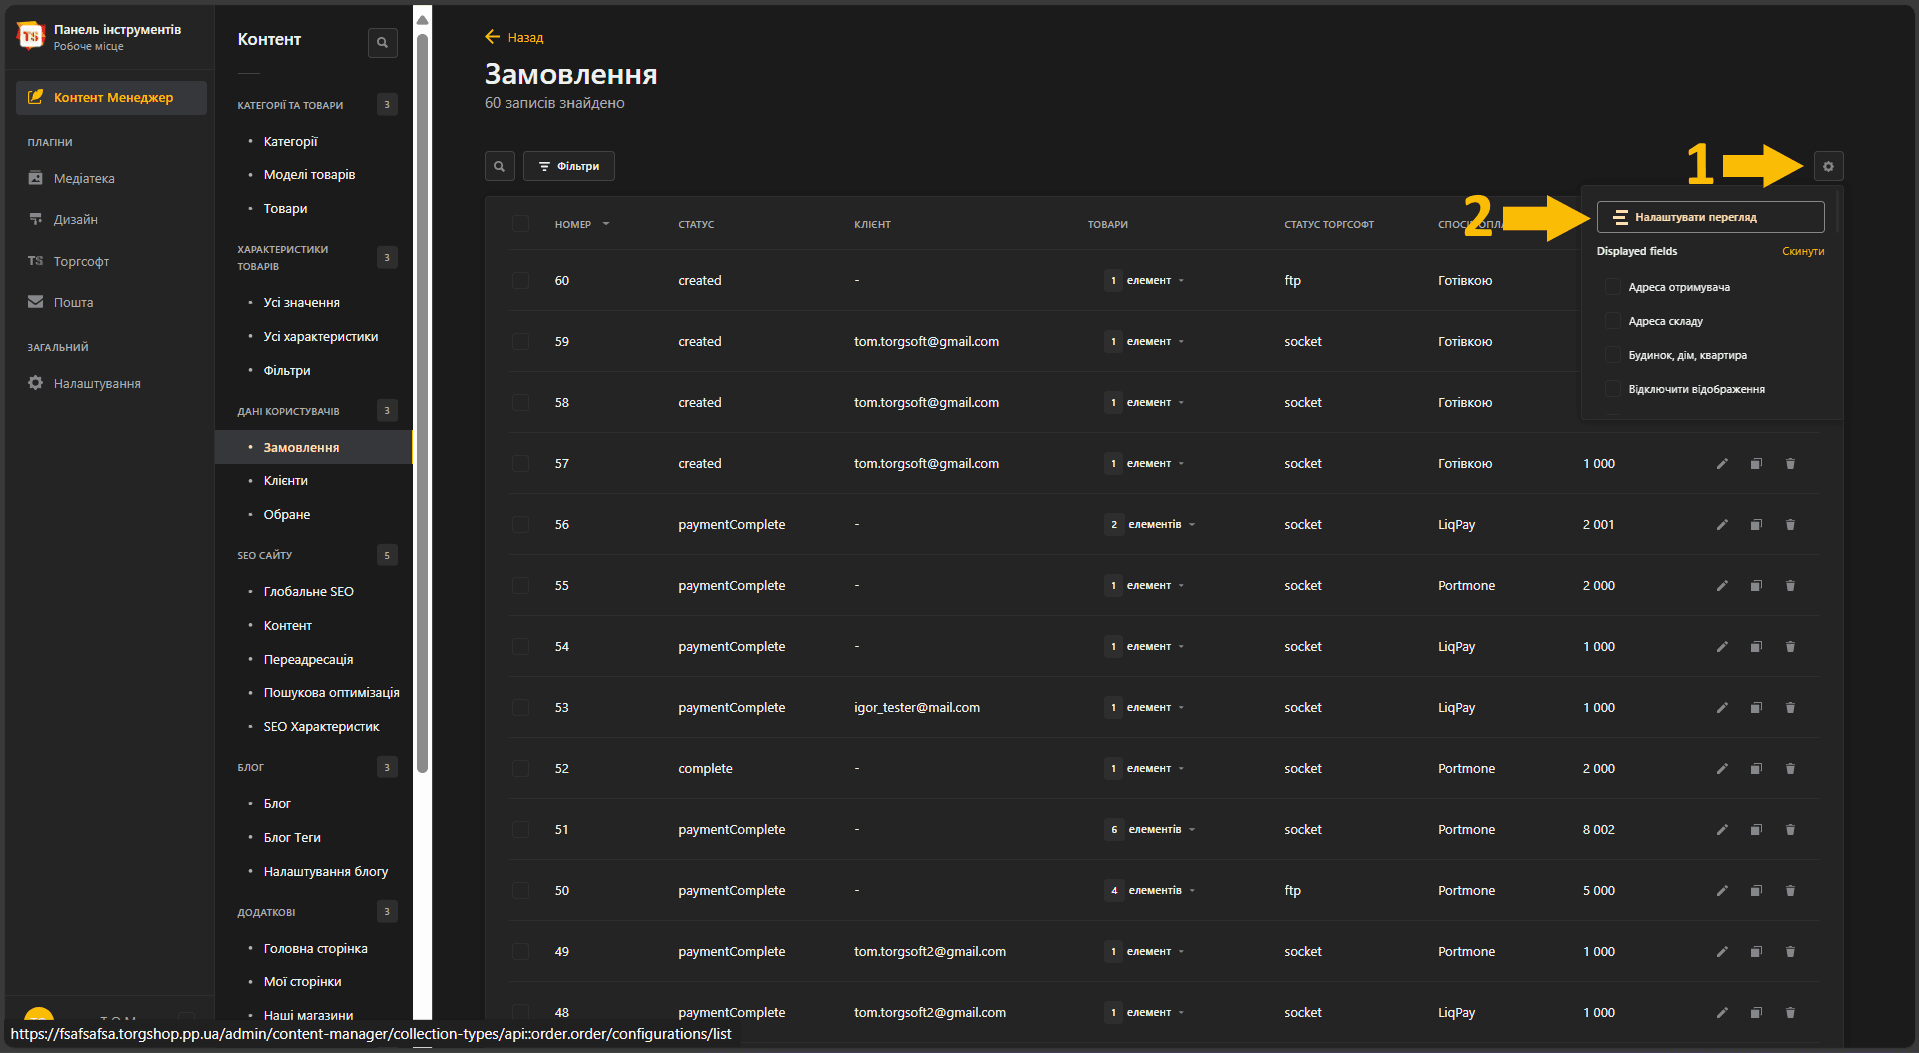This screenshot has width=1919, height=1053.
Task: Select Замовлення in content list
Action: [313, 447]
